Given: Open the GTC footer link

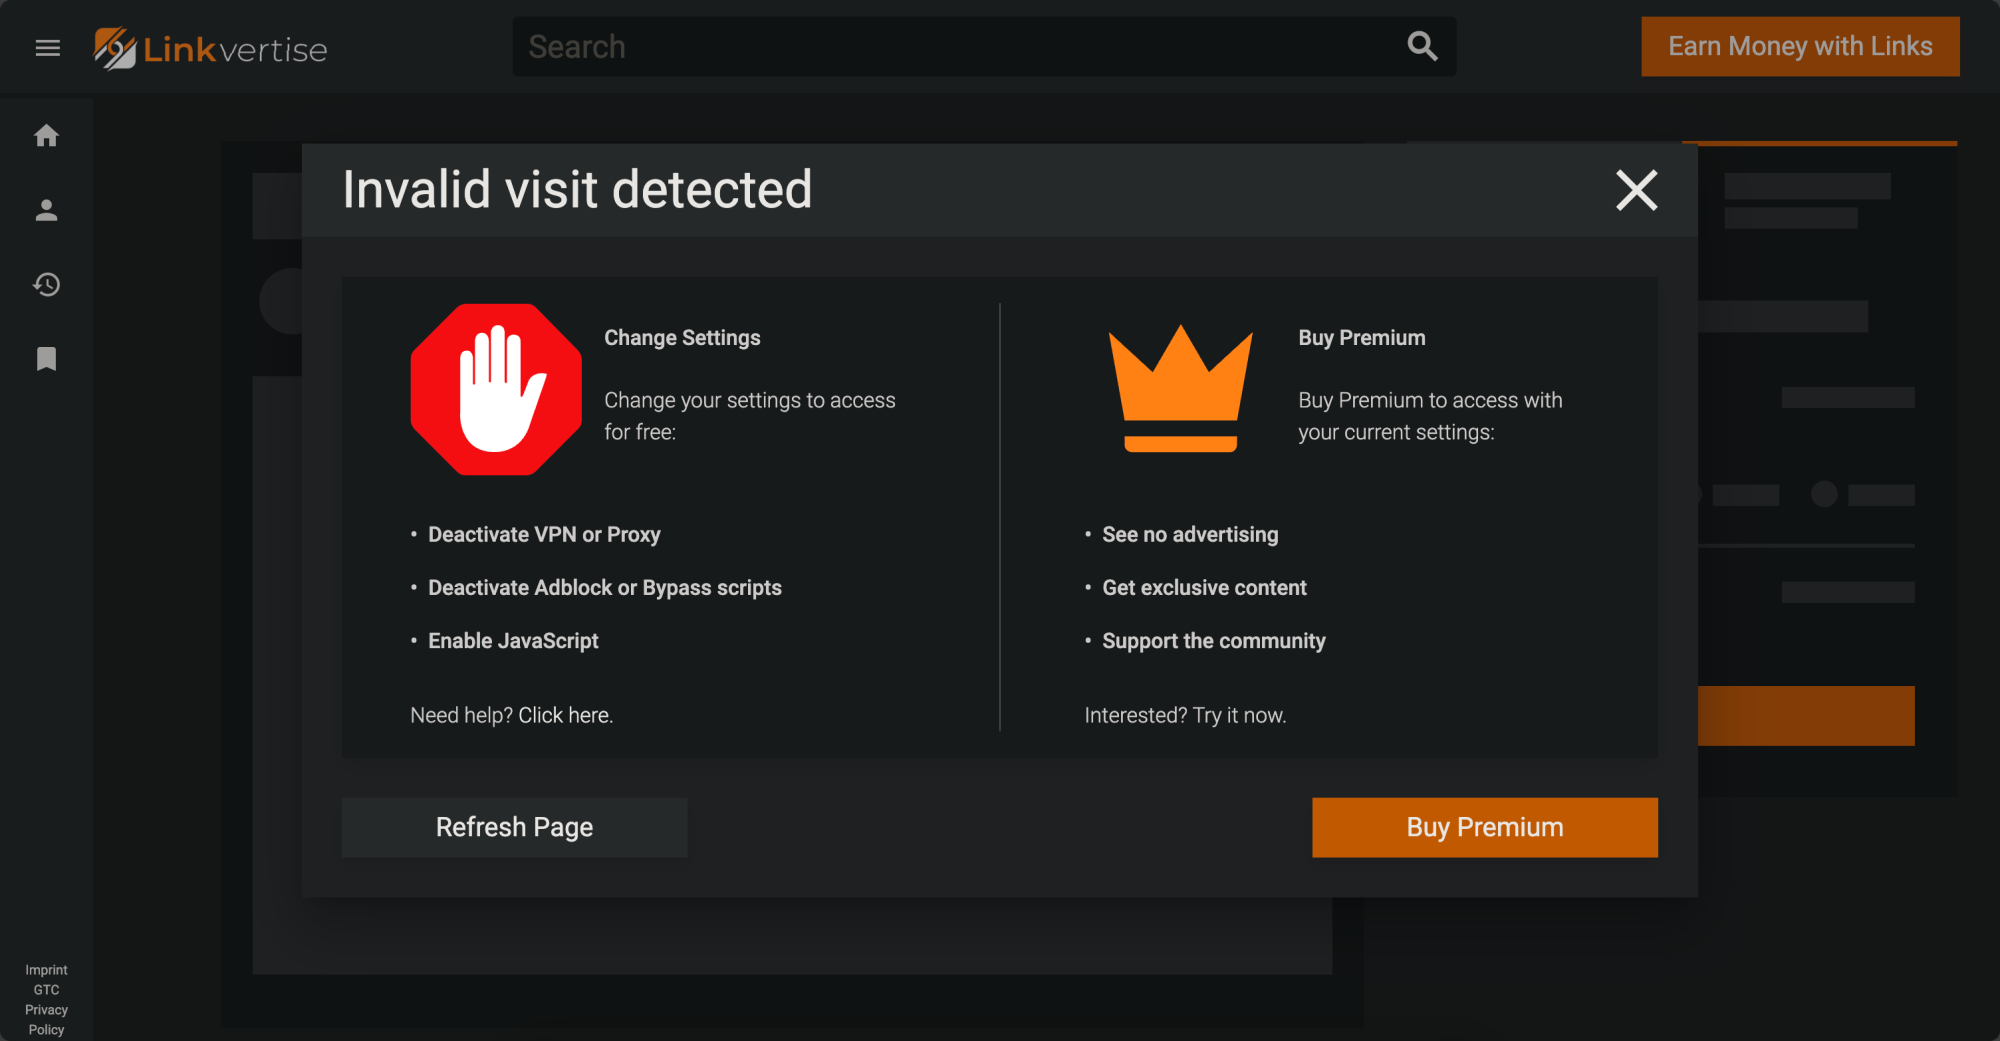Looking at the screenshot, I should 46,989.
